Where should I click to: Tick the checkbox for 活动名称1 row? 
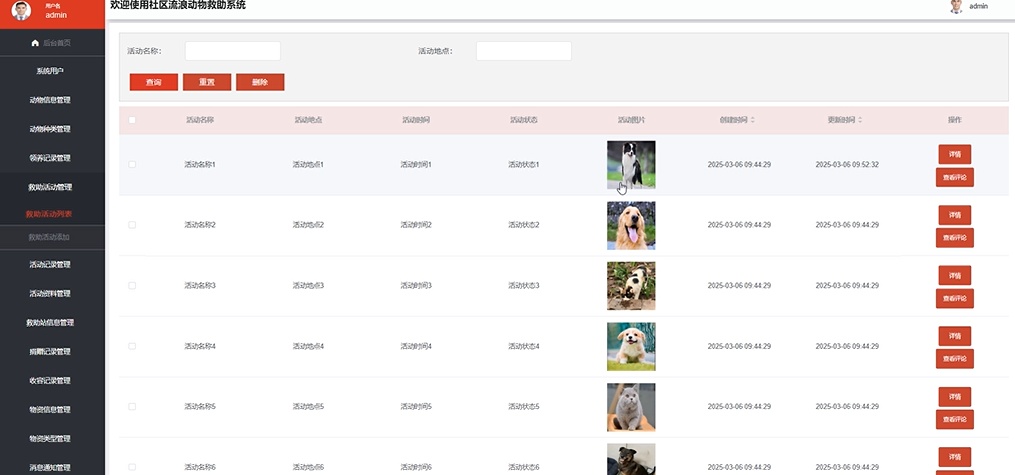coord(132,164)
